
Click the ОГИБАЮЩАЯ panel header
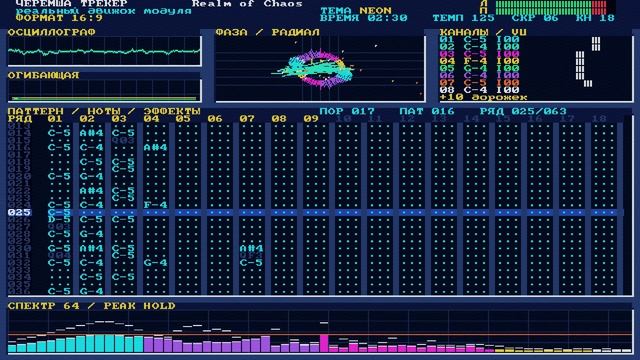(x=43, y=75)
